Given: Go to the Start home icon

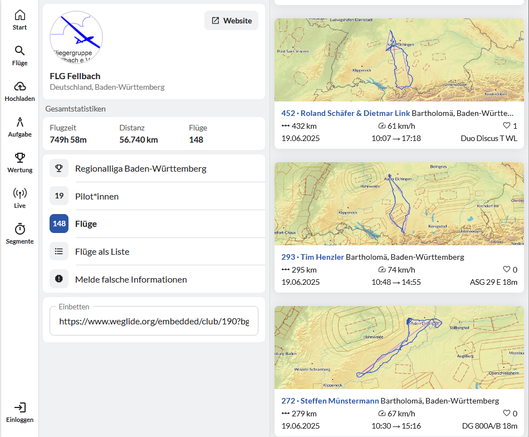Looking at the screenshot, I should tap(20, 15).
